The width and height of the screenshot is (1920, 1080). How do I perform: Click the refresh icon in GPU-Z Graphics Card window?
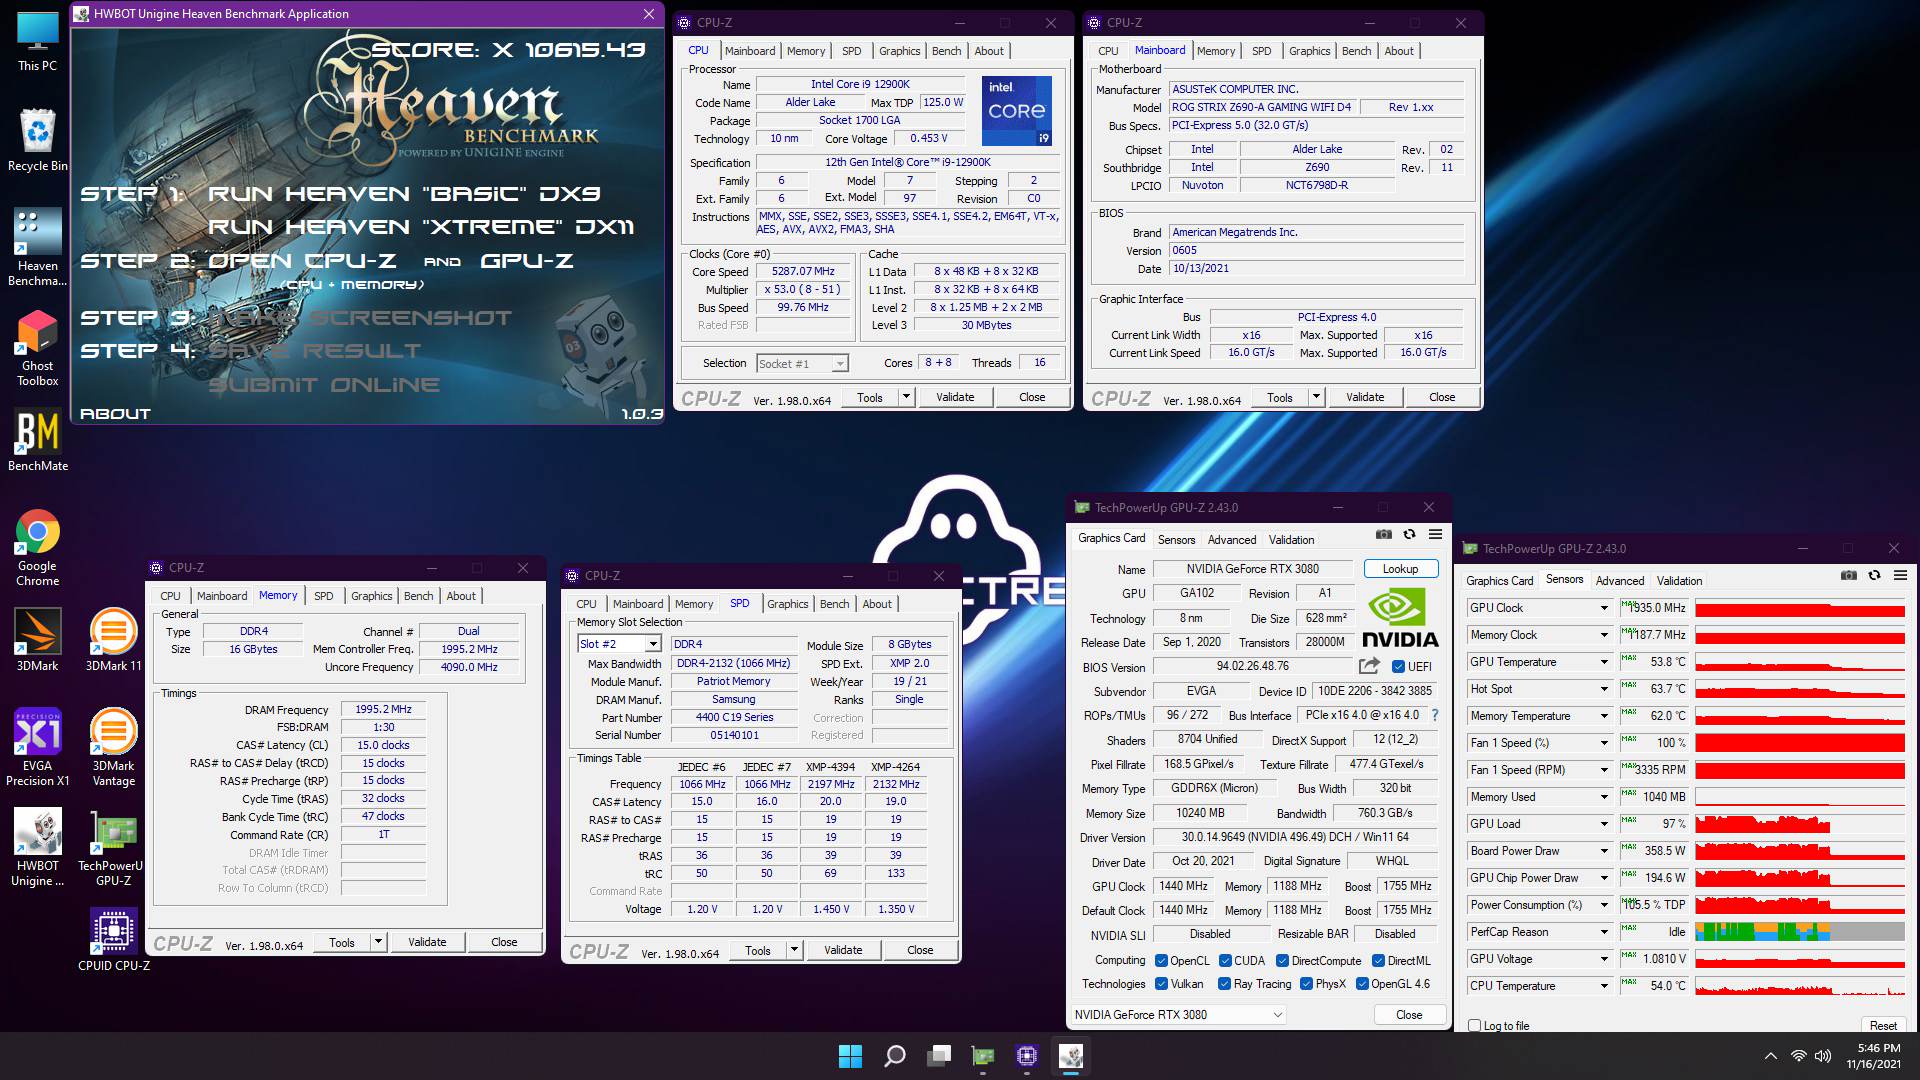point(1409,535)
